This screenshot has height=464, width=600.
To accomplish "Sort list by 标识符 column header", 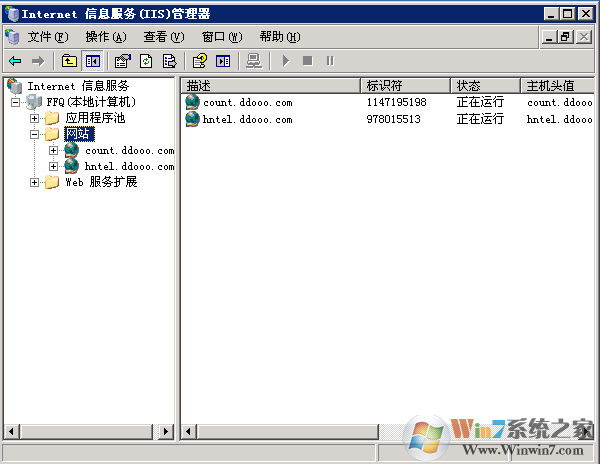I will point(405,85).
